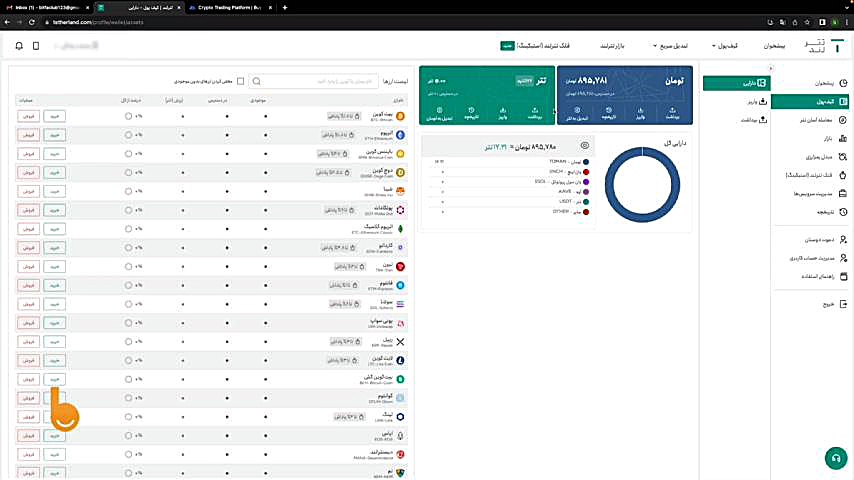Screen dimensions: 854x480
Task: Expand the کیف پول dropdown in top navigation
Action: click(x=724, y=46)
